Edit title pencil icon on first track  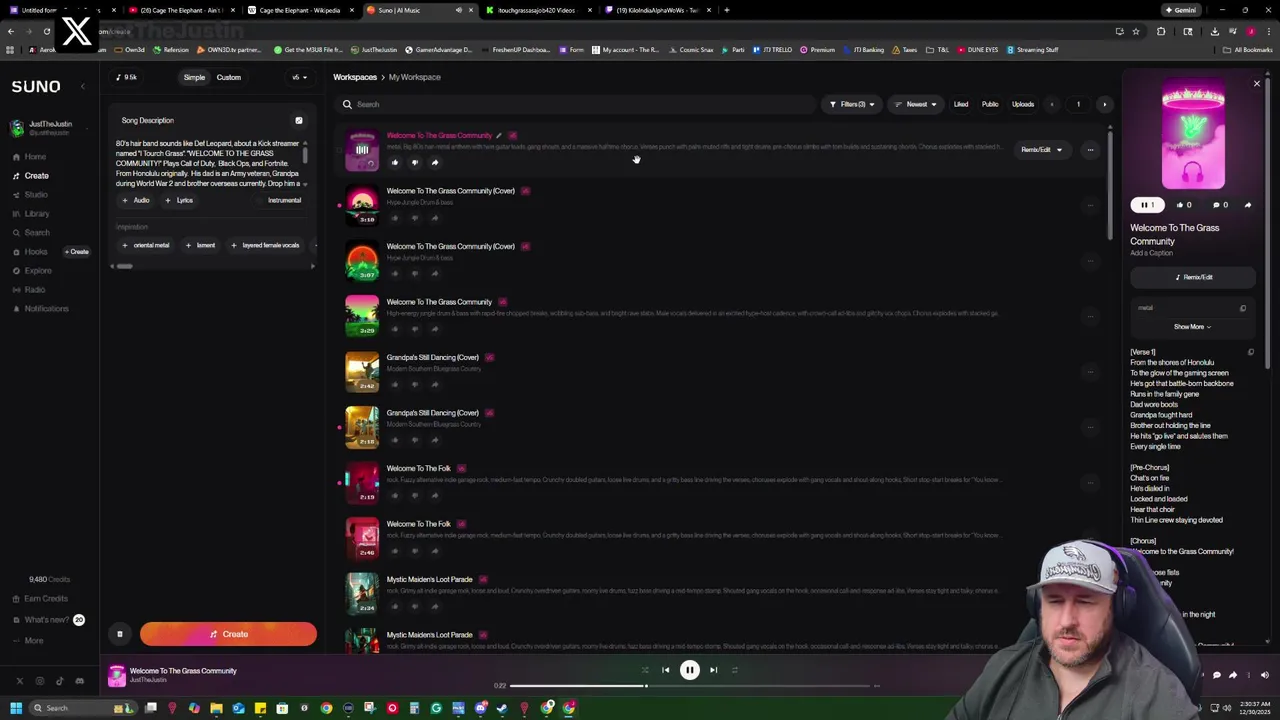pyautogui.click(x=498, y=136)
